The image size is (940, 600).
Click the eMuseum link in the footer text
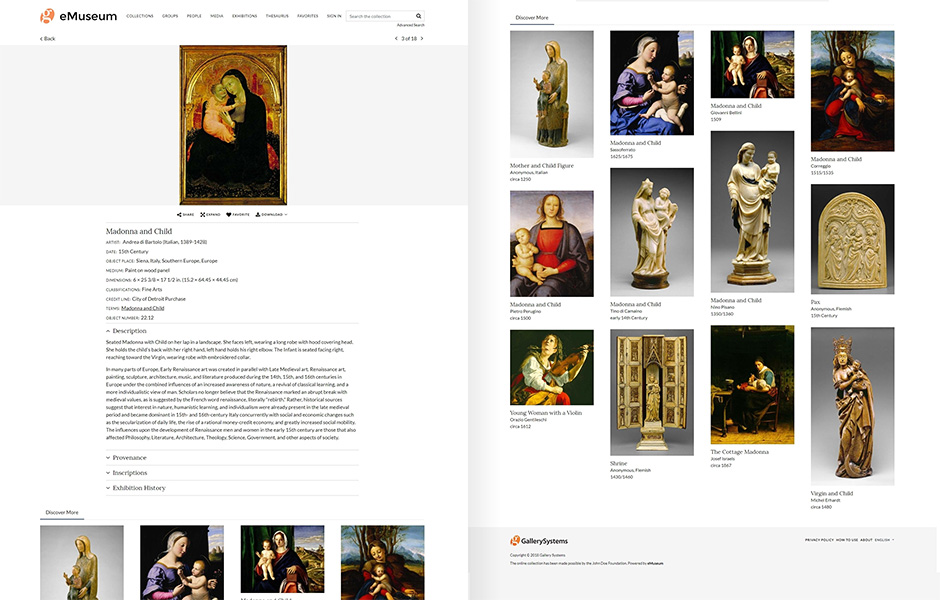[x=655, y=563]
